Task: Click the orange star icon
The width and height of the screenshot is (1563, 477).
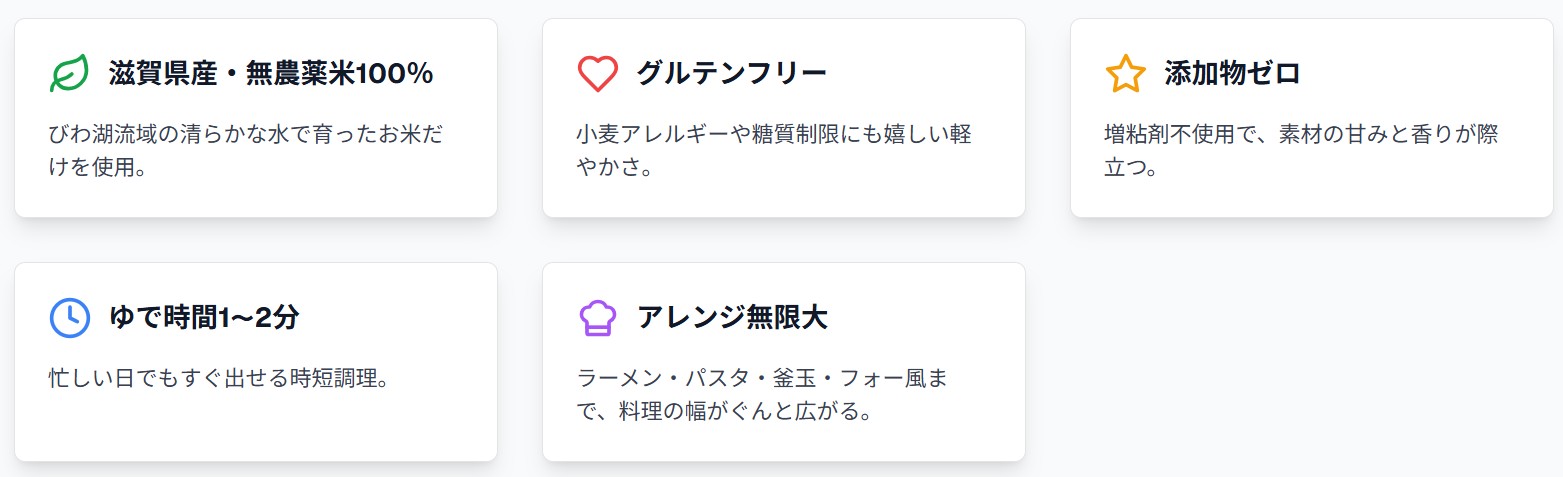Action: (x=1125, y=74)
